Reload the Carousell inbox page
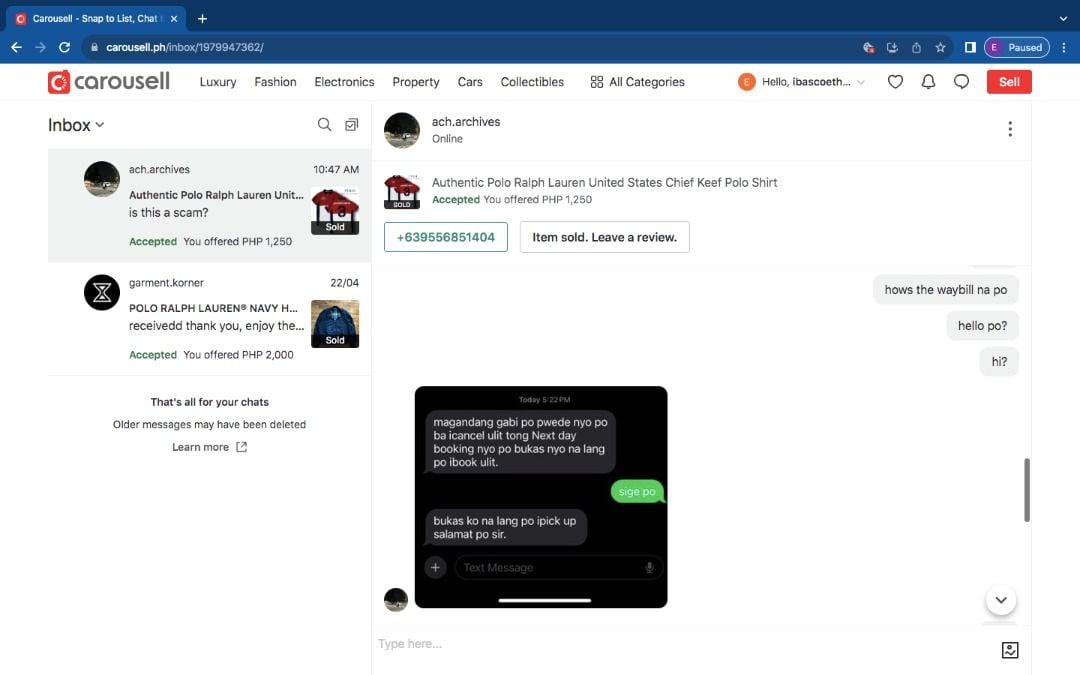 point(65,48)
